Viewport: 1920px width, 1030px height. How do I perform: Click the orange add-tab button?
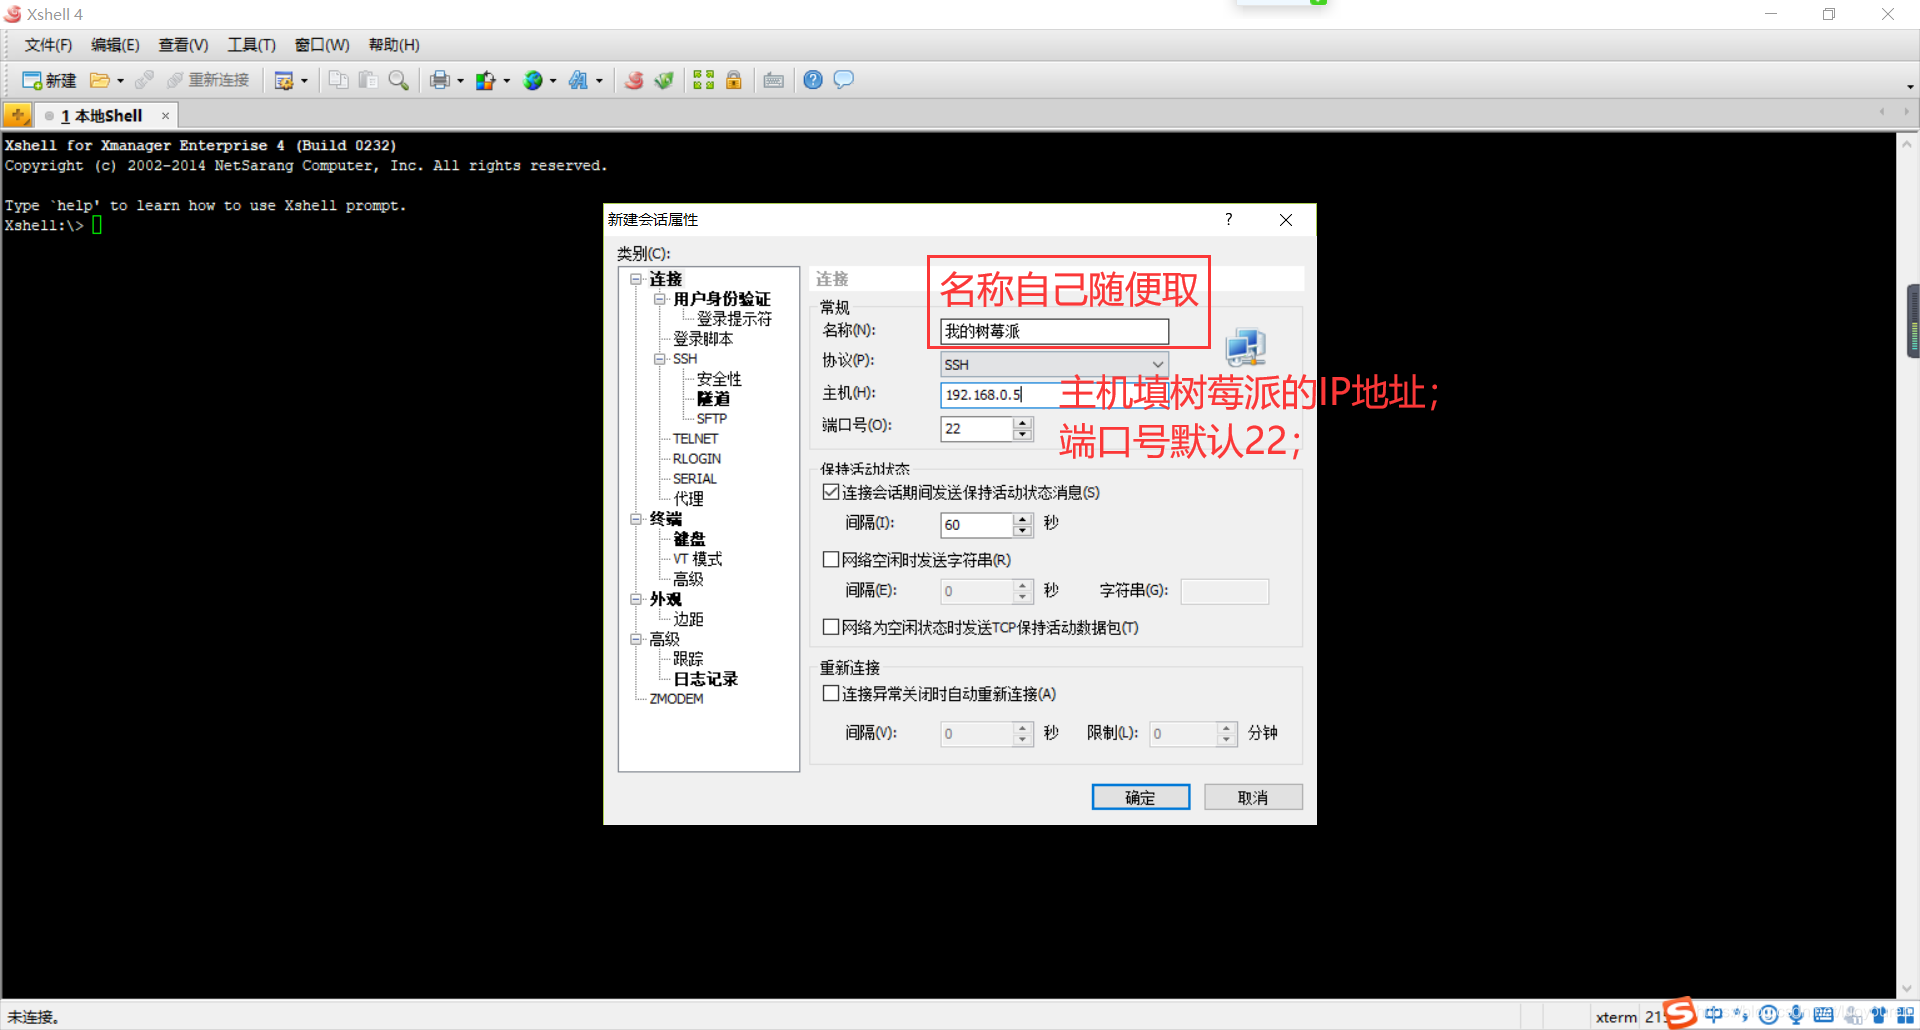tap(18, 115)
